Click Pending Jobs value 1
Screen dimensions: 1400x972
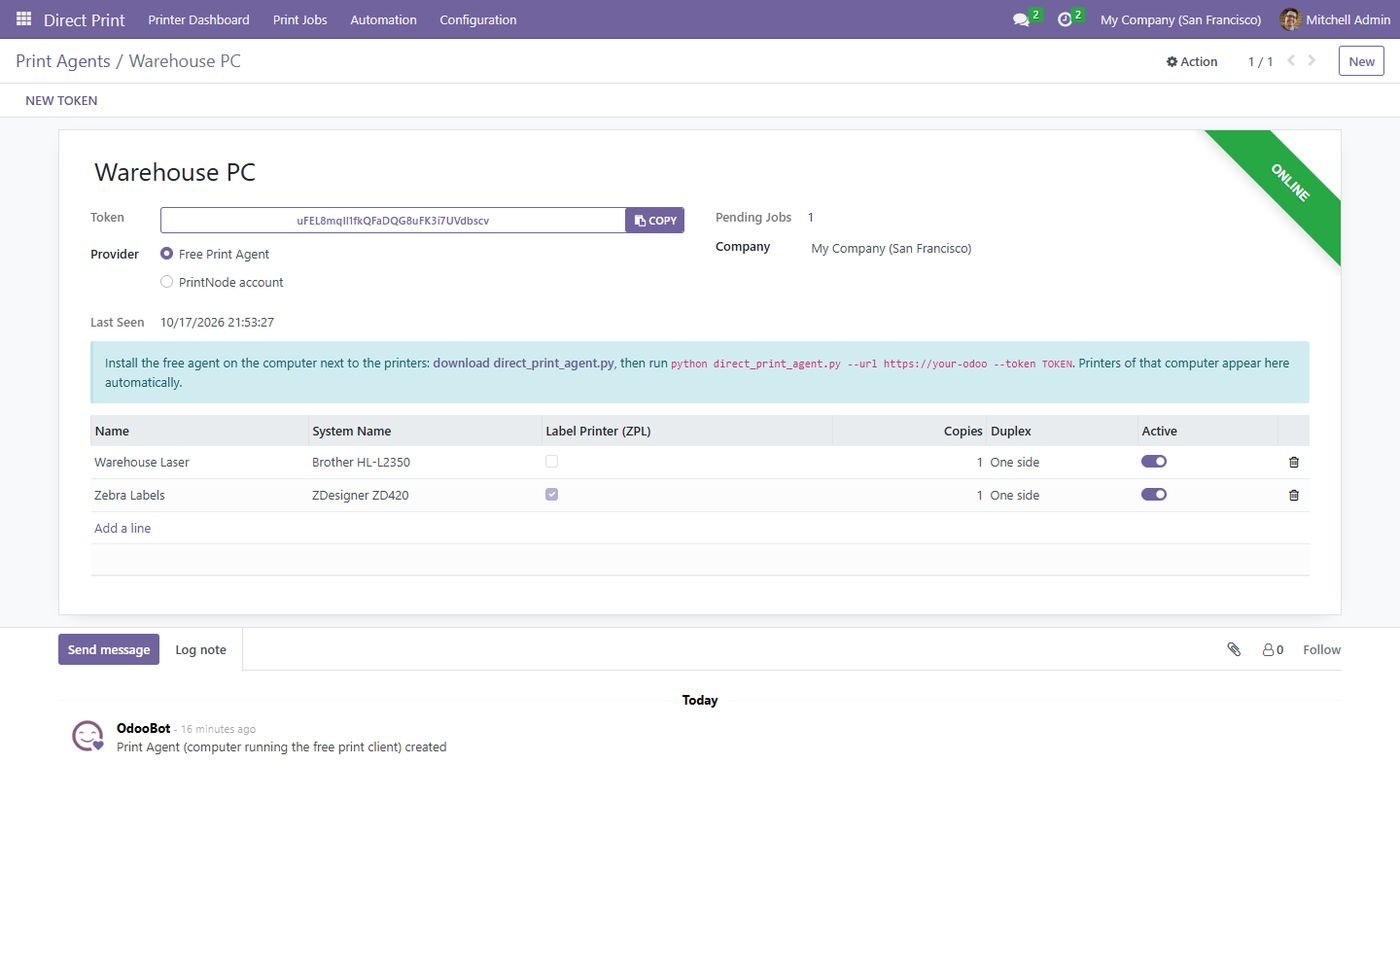point(810,217)
